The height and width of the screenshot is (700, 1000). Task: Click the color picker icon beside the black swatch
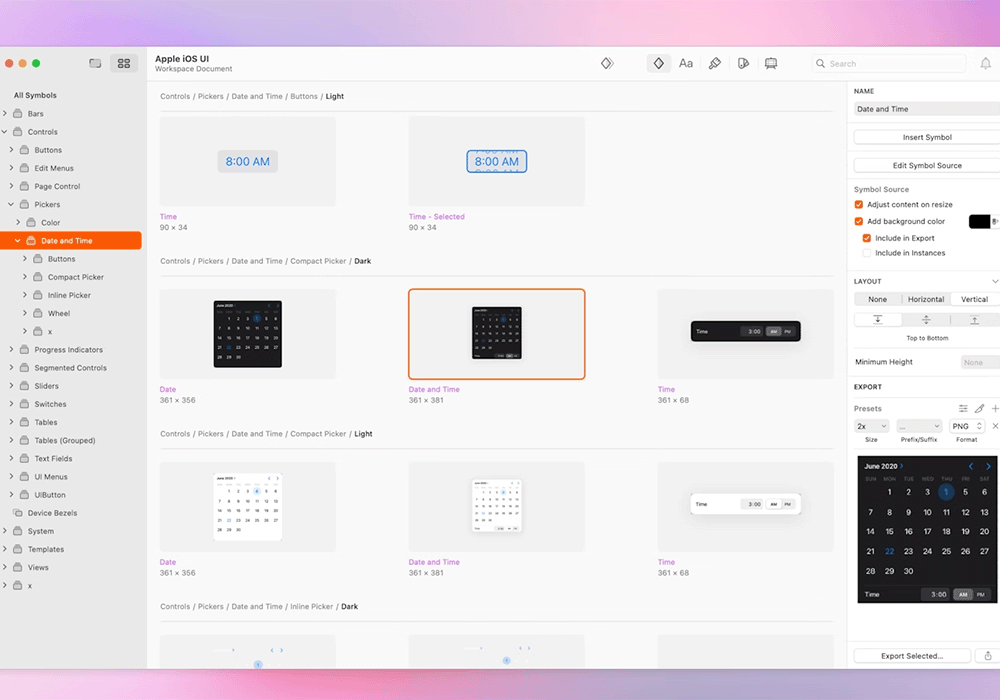[995, 221]
